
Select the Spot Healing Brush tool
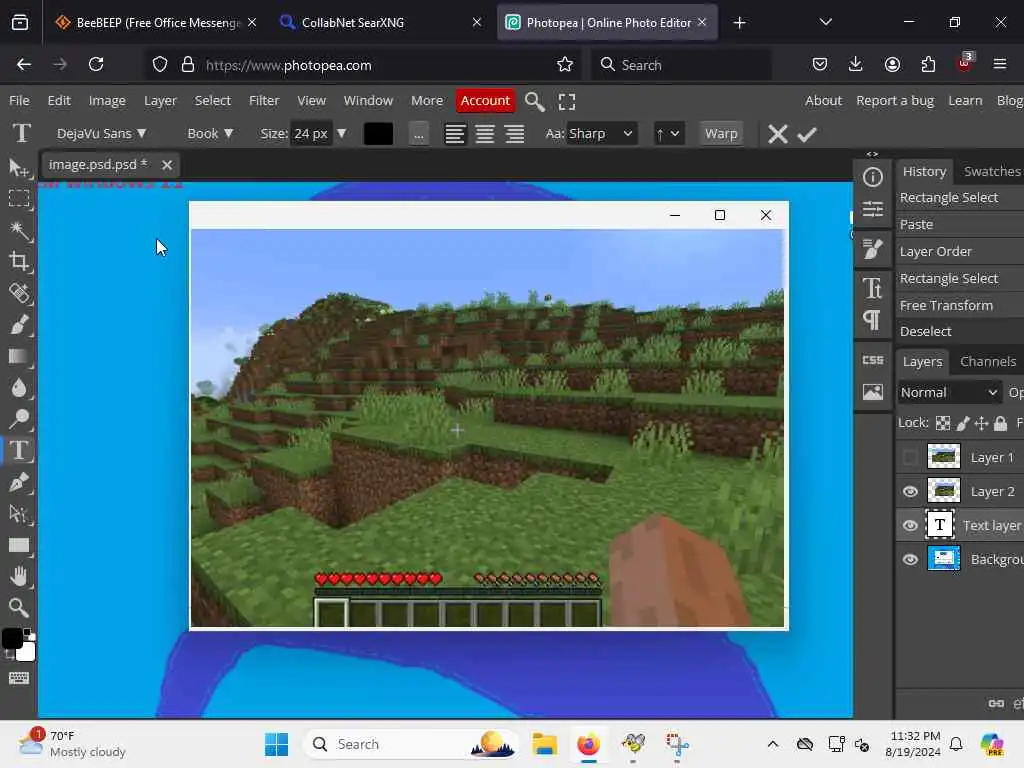coord(18,293)
